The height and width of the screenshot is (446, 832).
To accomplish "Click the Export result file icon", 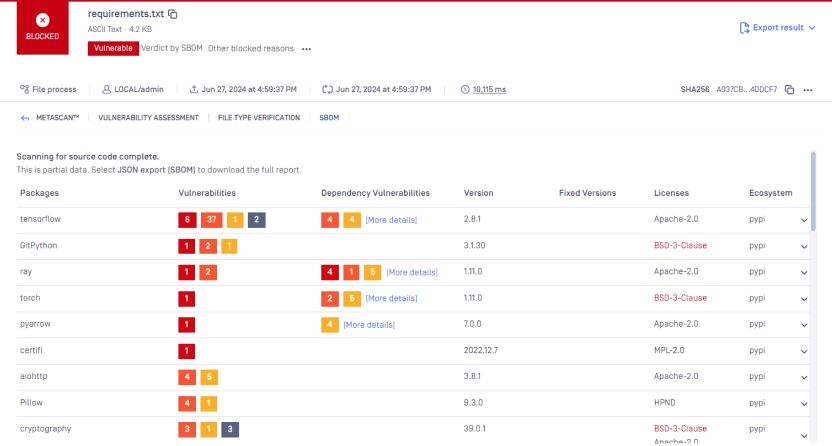I will (x=744, y=28).
